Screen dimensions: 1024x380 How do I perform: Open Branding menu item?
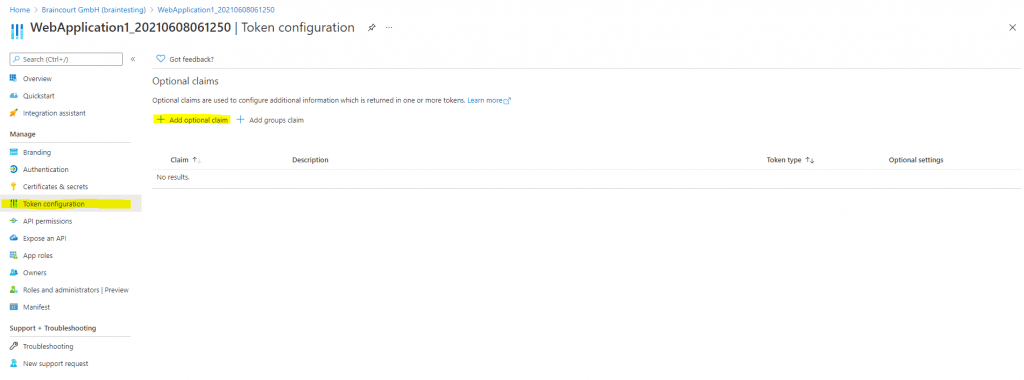pyautogui.click(x=37, y=152)
